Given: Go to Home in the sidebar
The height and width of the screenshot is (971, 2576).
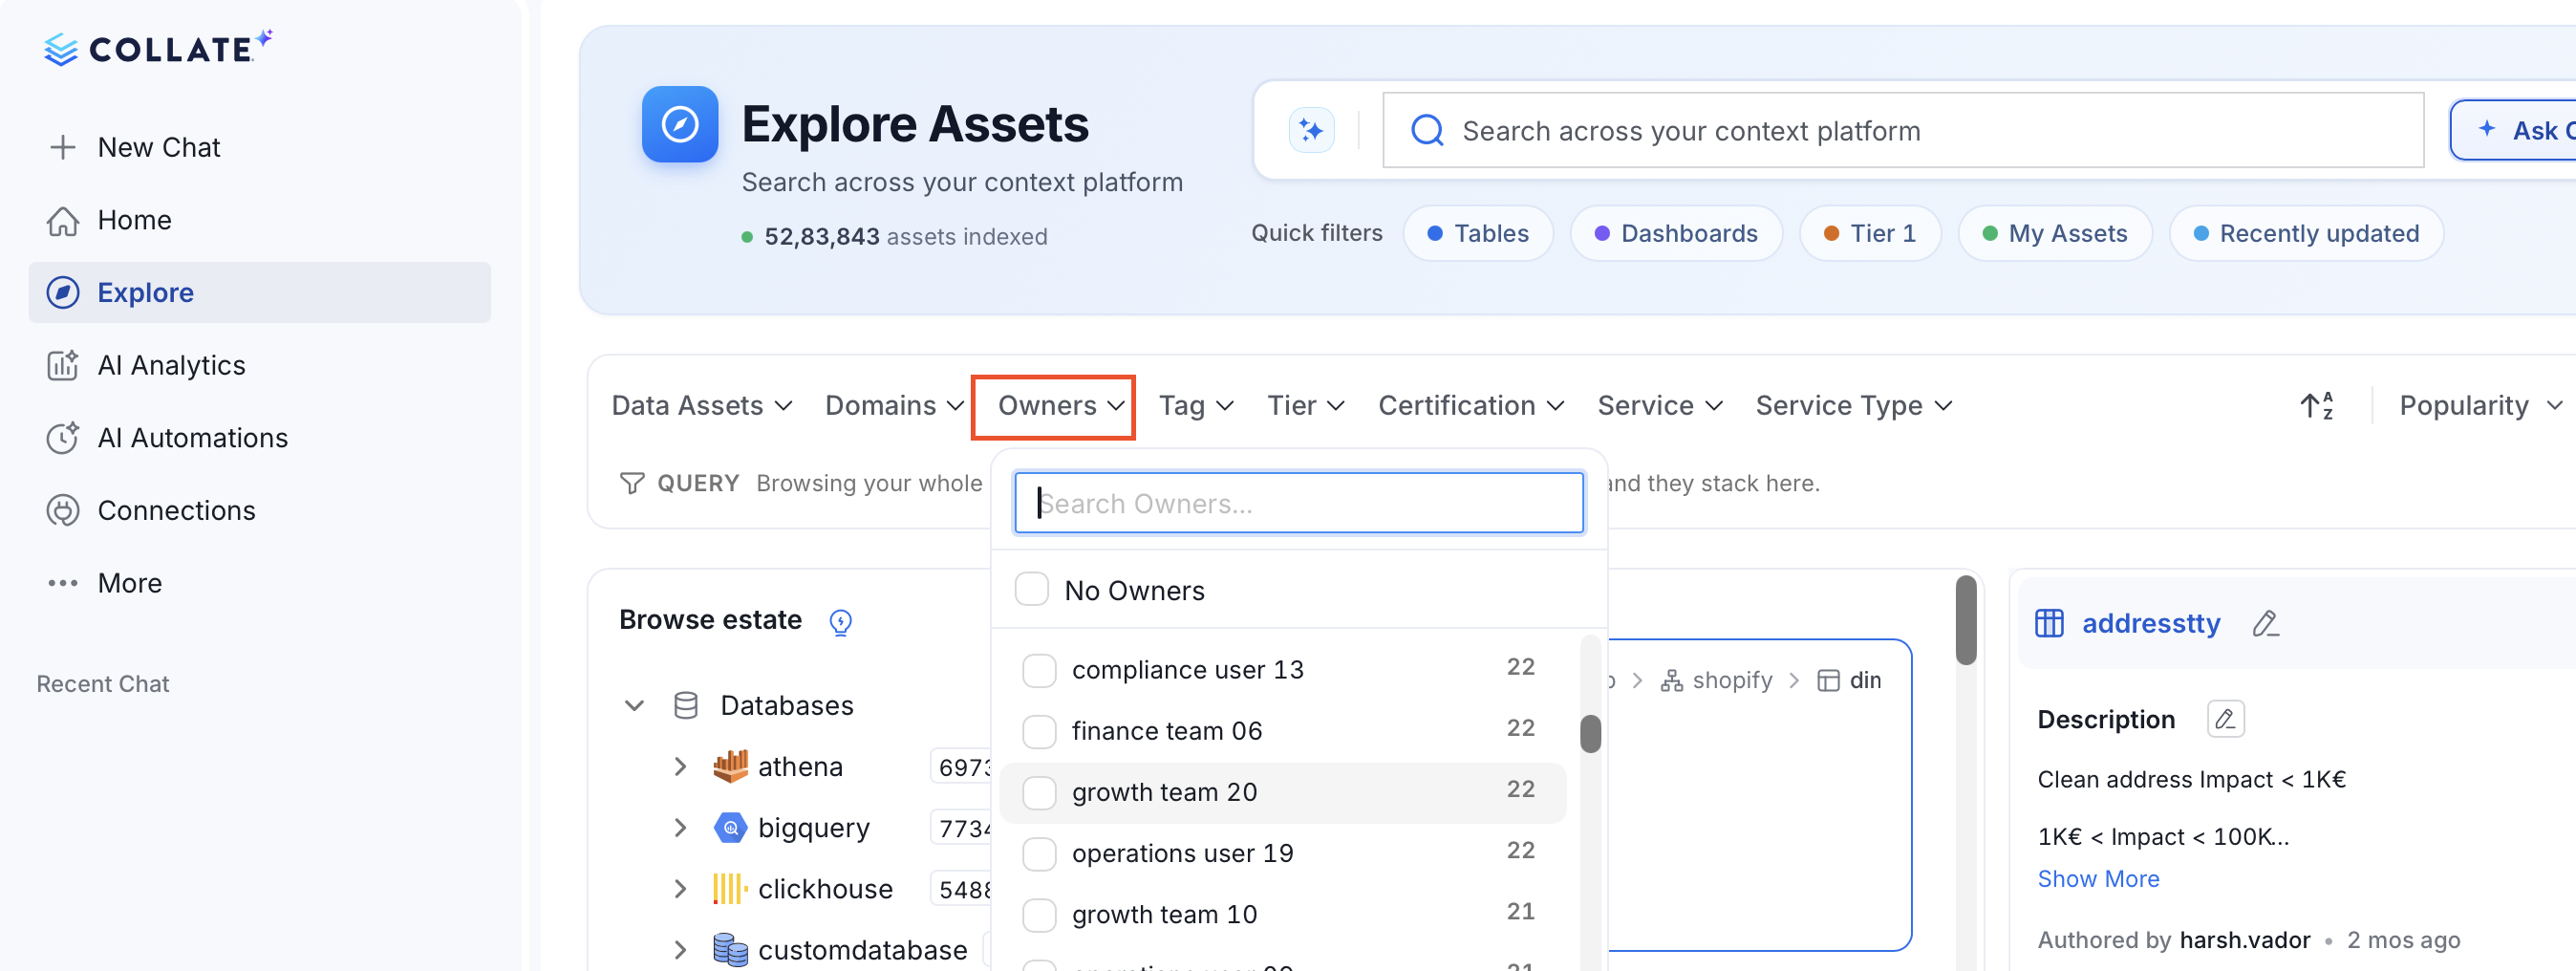Looking at the screenshot, I should (x=260, y=220).
